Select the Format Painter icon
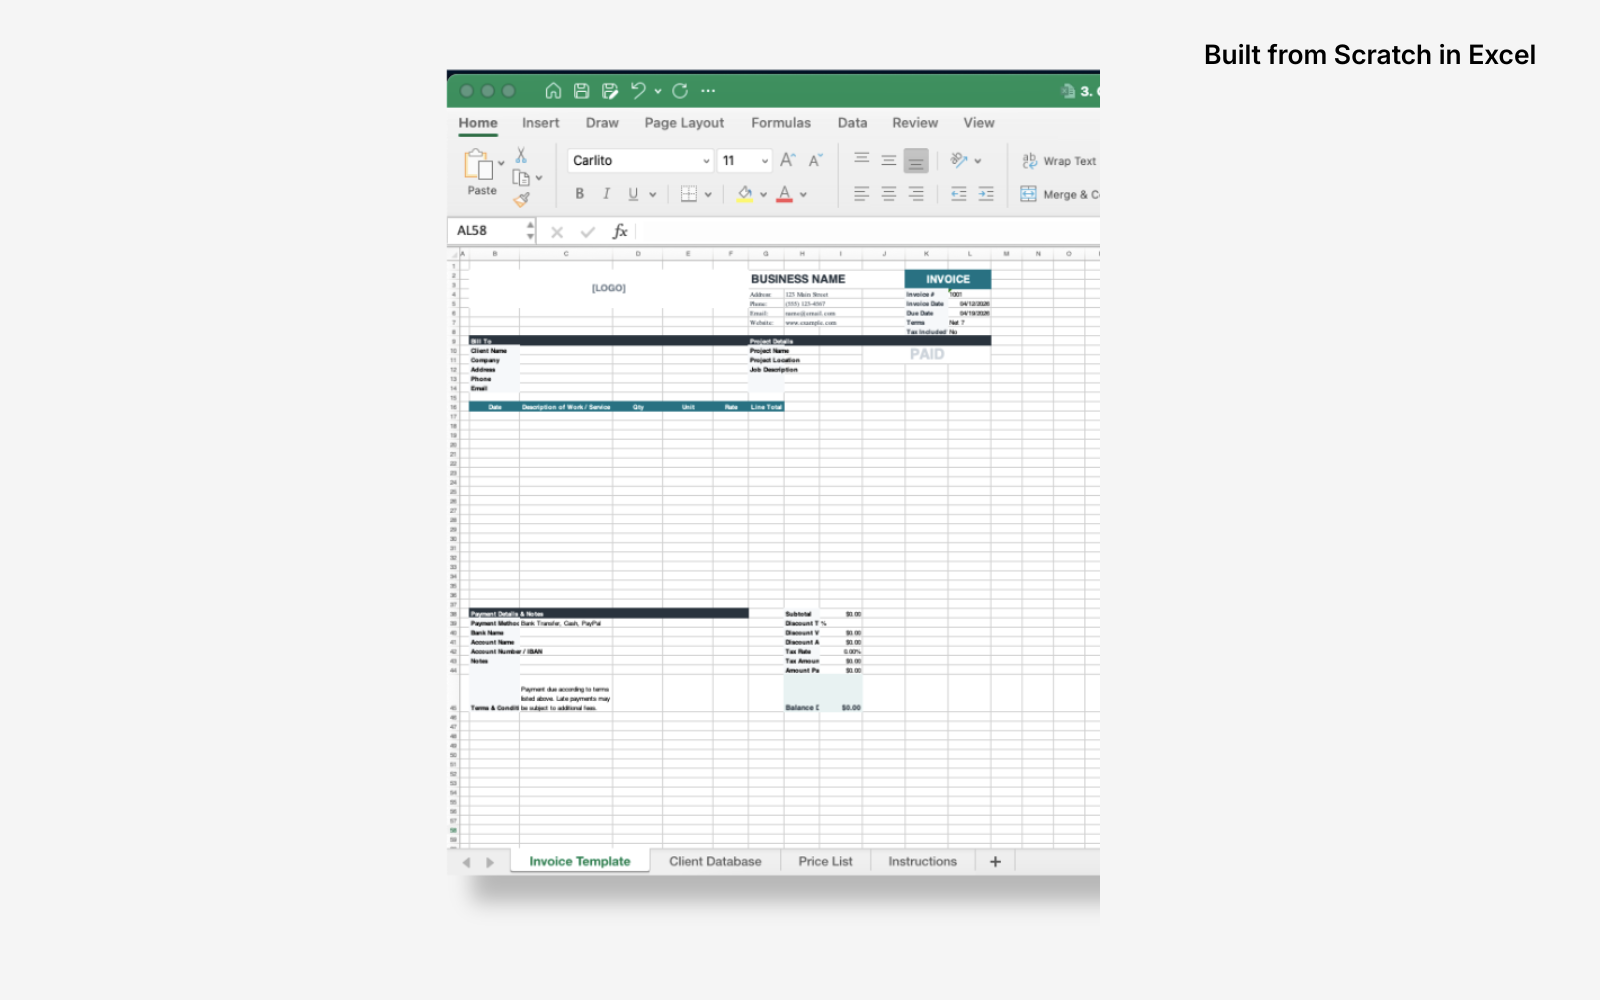 (523, 198)
